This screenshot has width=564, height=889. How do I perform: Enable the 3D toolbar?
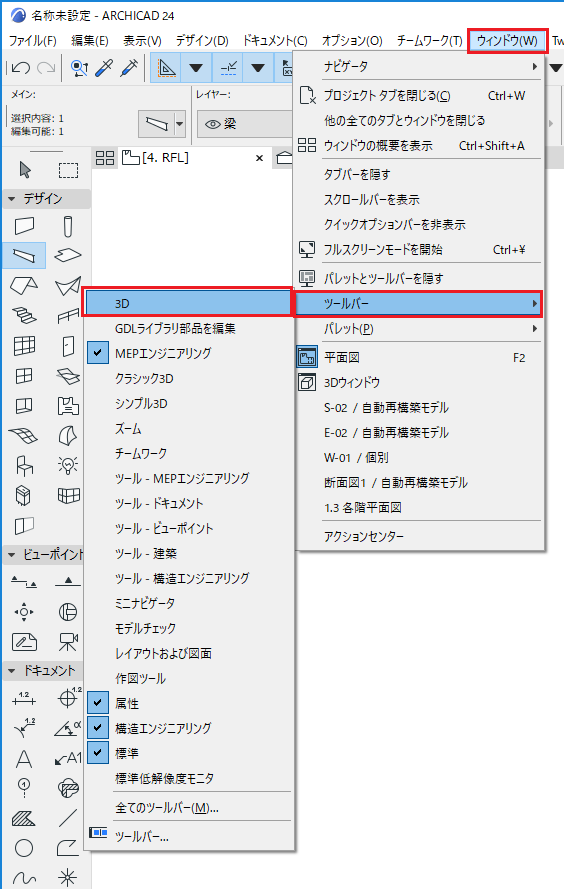[x=188, y=303]
